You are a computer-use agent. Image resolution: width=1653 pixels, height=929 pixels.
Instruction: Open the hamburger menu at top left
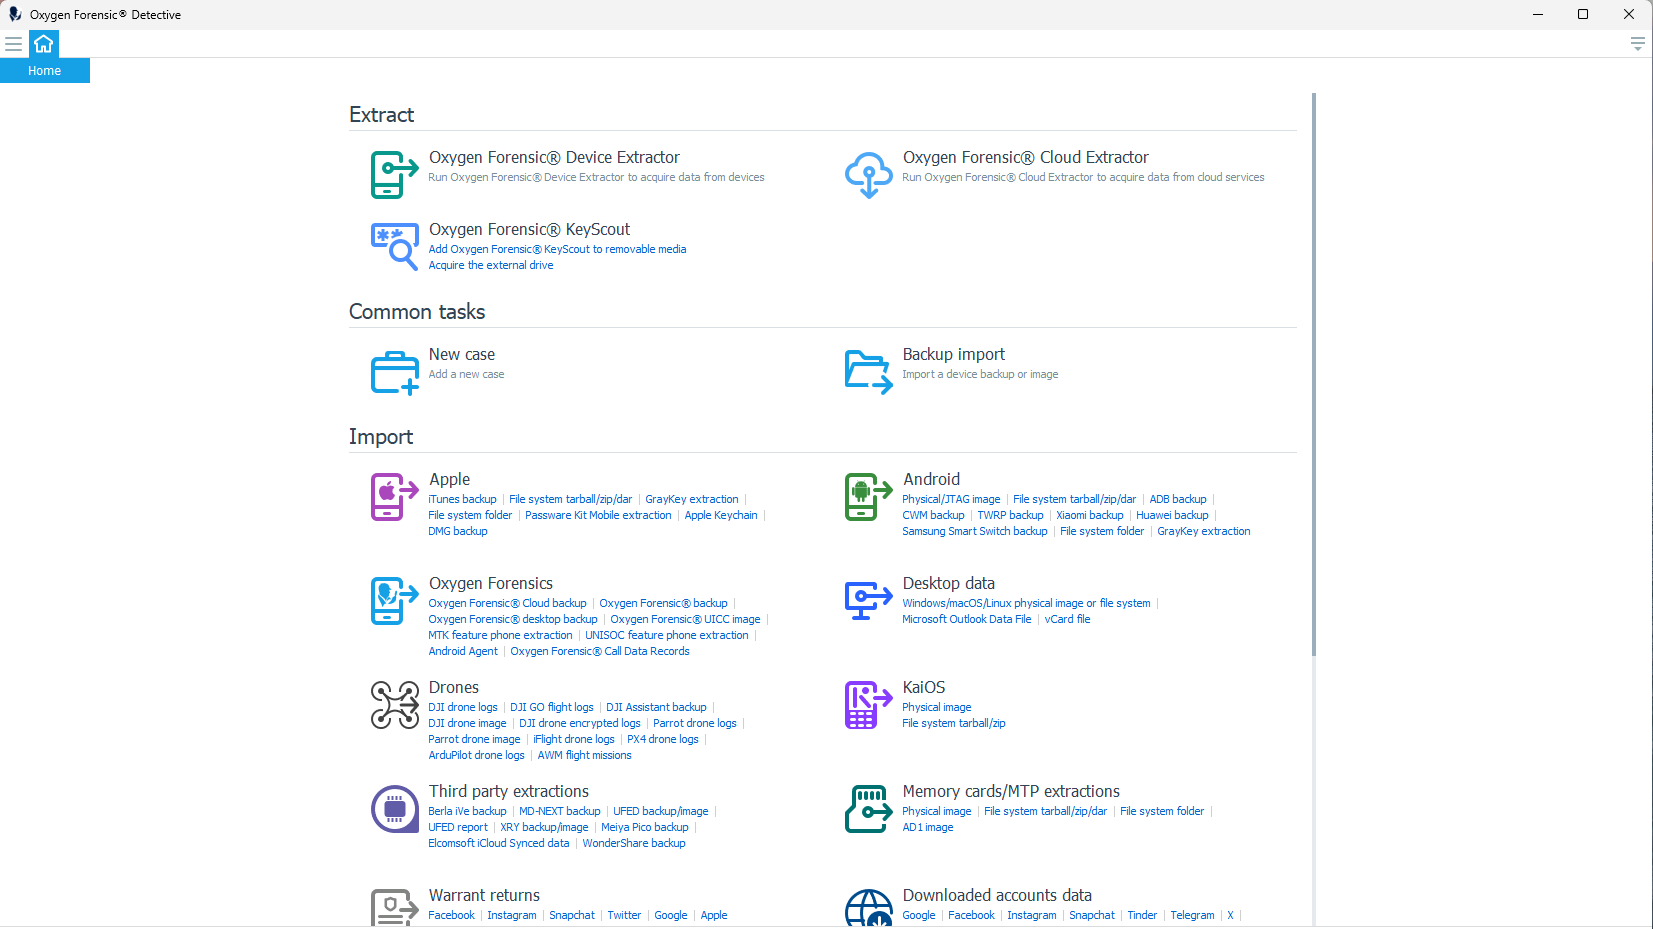coord(14,44)
